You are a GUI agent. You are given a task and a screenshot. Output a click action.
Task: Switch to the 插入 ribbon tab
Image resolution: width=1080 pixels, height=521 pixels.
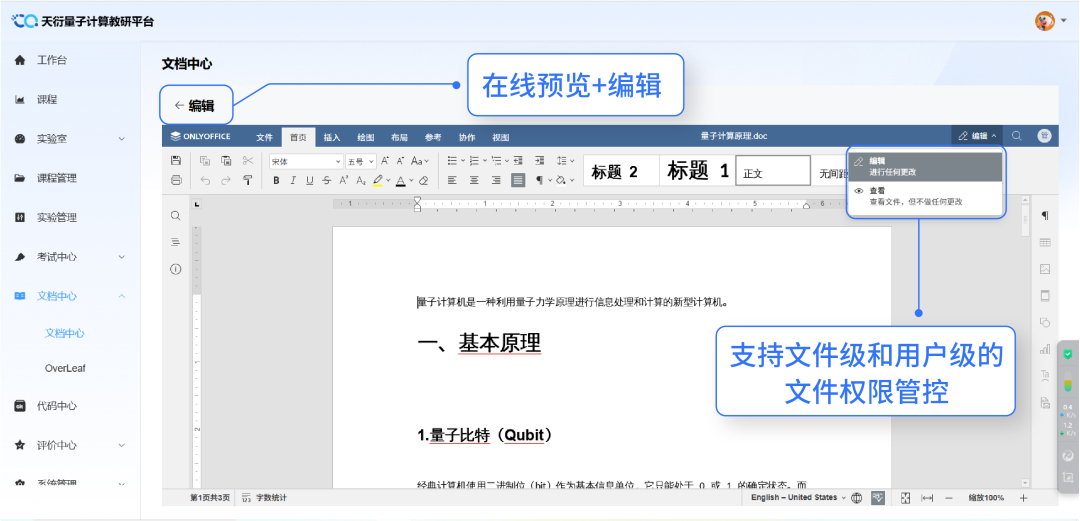point(332,137)
